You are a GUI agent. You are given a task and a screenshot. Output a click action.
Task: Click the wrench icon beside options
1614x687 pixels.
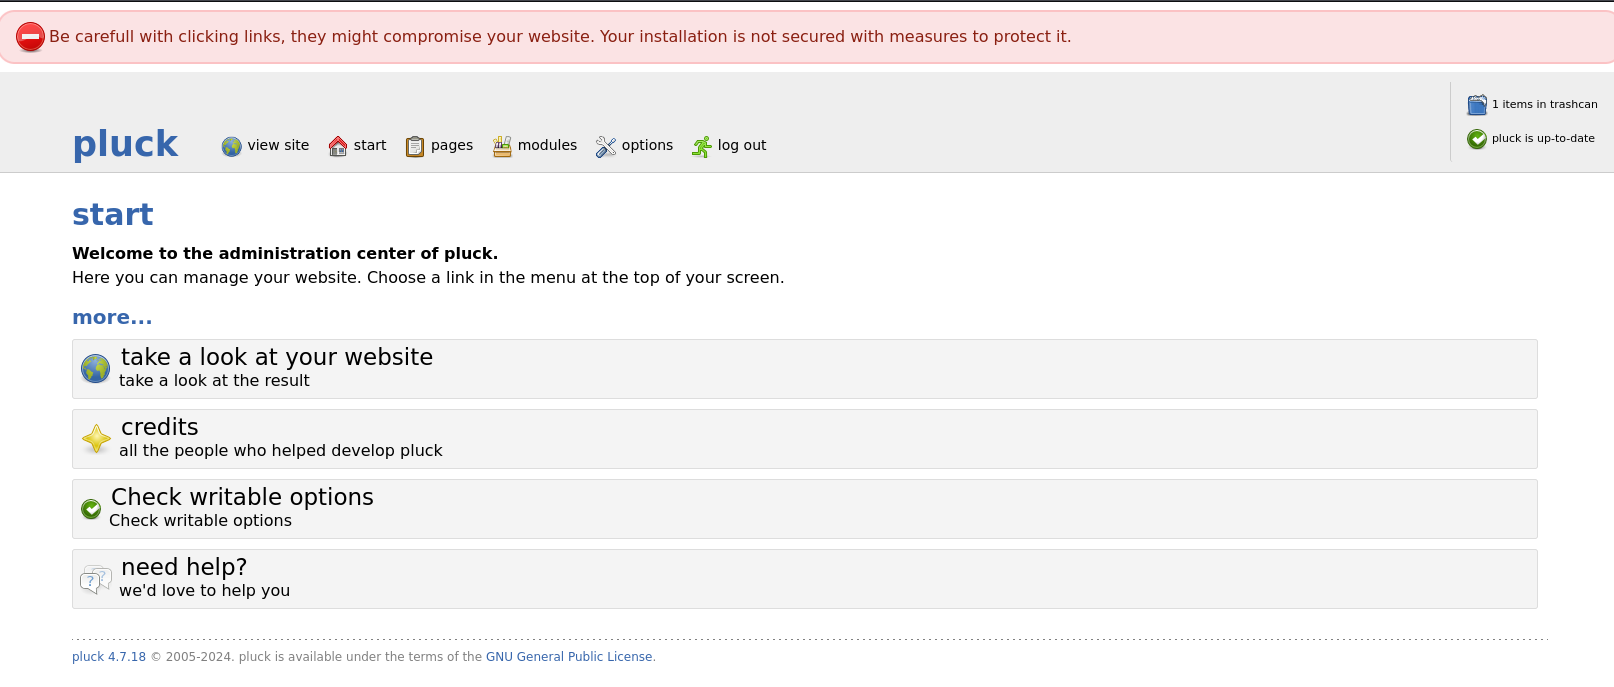click(x=606, y=146)
